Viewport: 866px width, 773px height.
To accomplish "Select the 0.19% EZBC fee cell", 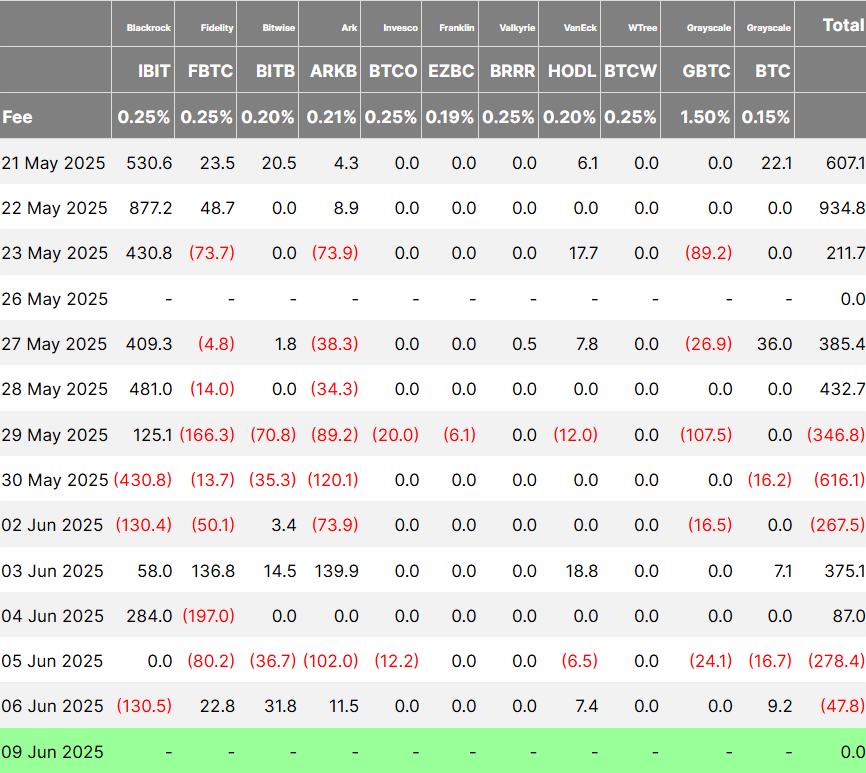I will [x=449, y=117].
